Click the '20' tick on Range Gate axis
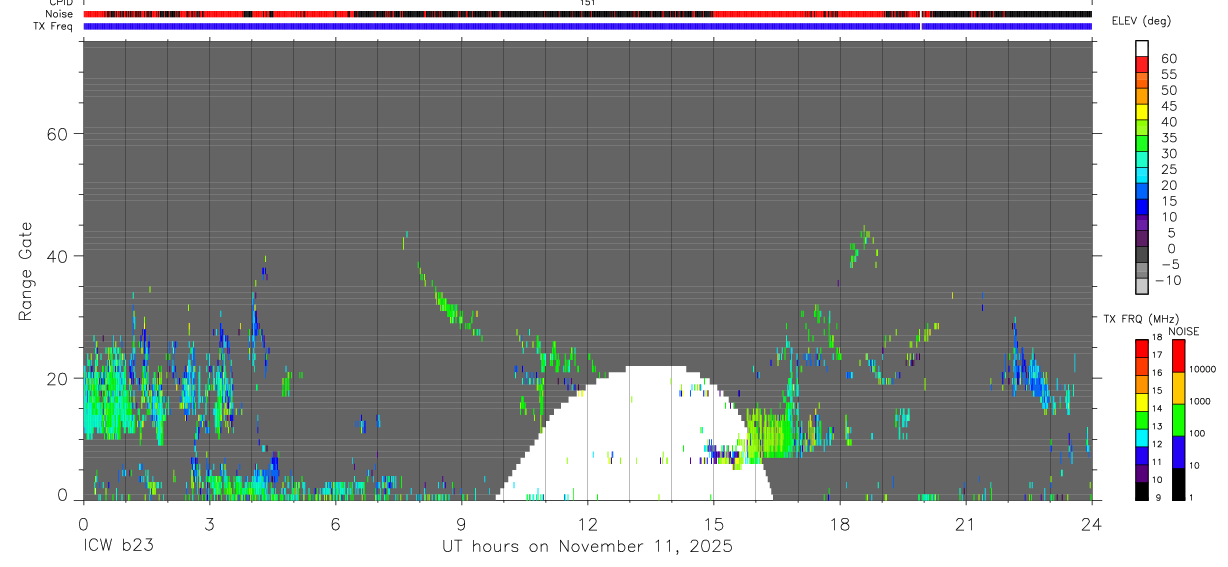The image size is (1228, 567). [x=59, y=378]
